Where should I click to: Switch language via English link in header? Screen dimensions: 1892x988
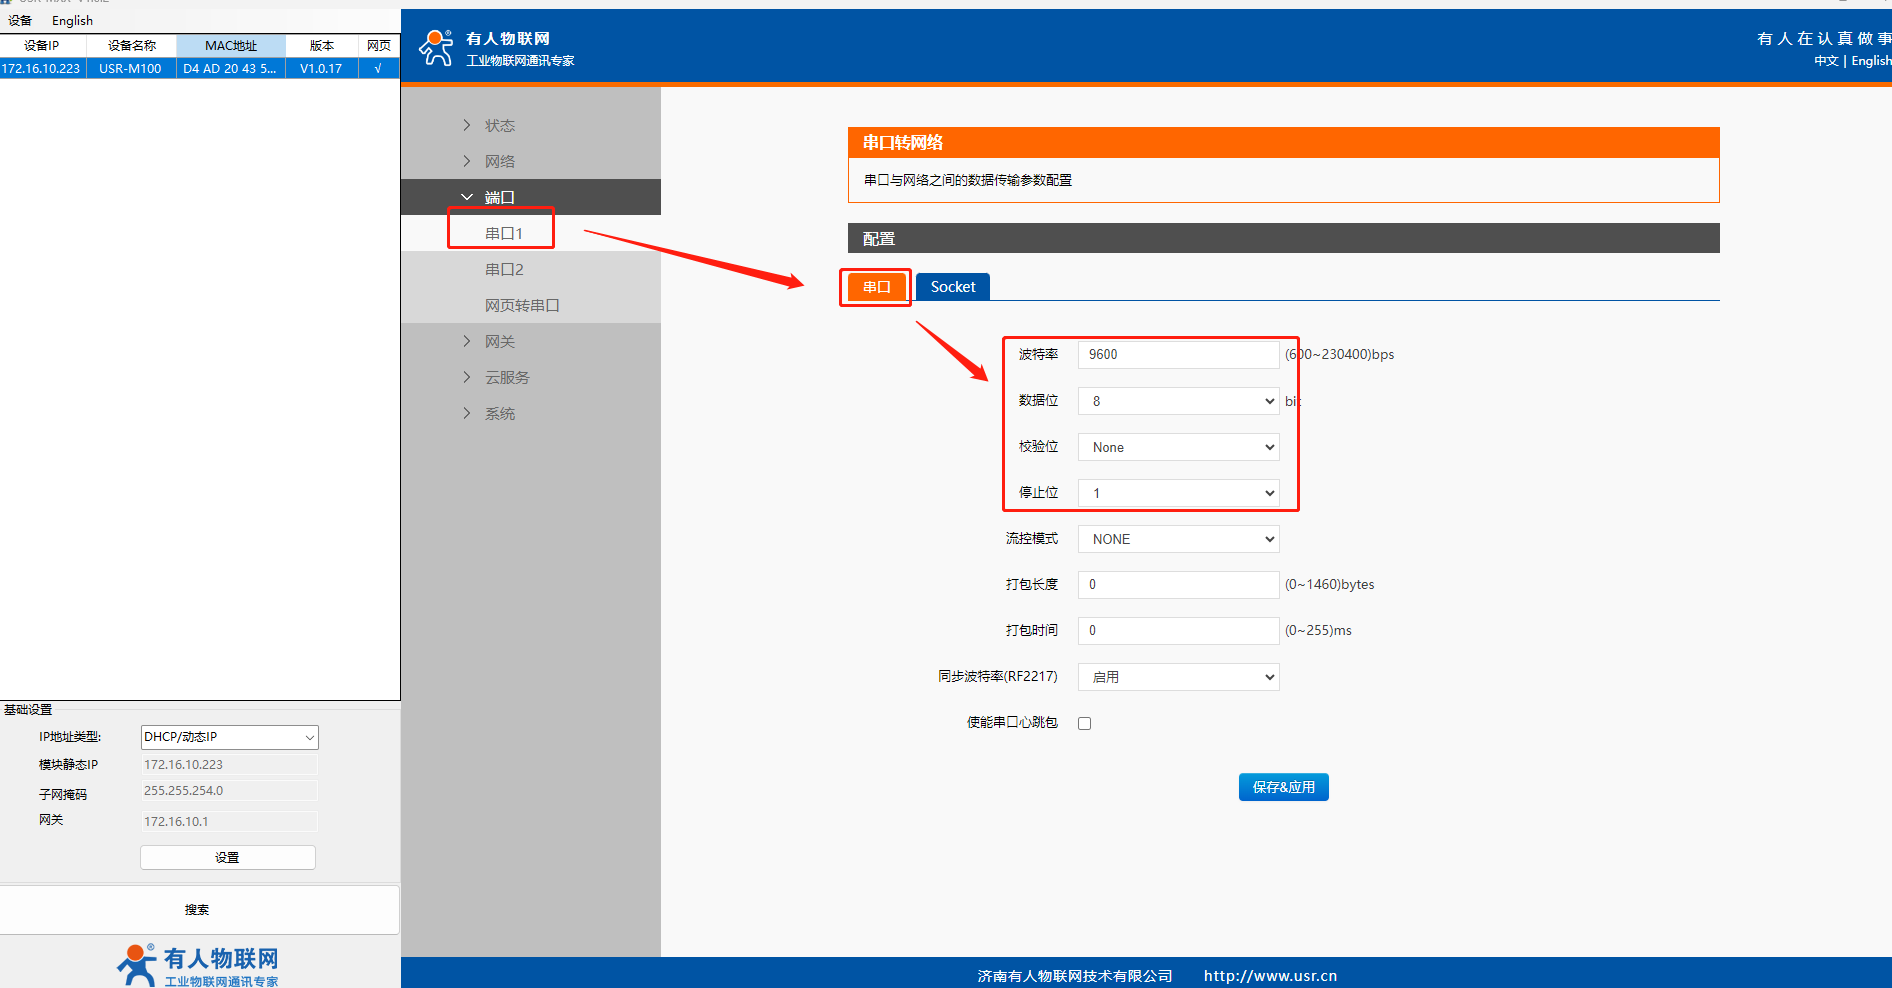point(1870,61)
